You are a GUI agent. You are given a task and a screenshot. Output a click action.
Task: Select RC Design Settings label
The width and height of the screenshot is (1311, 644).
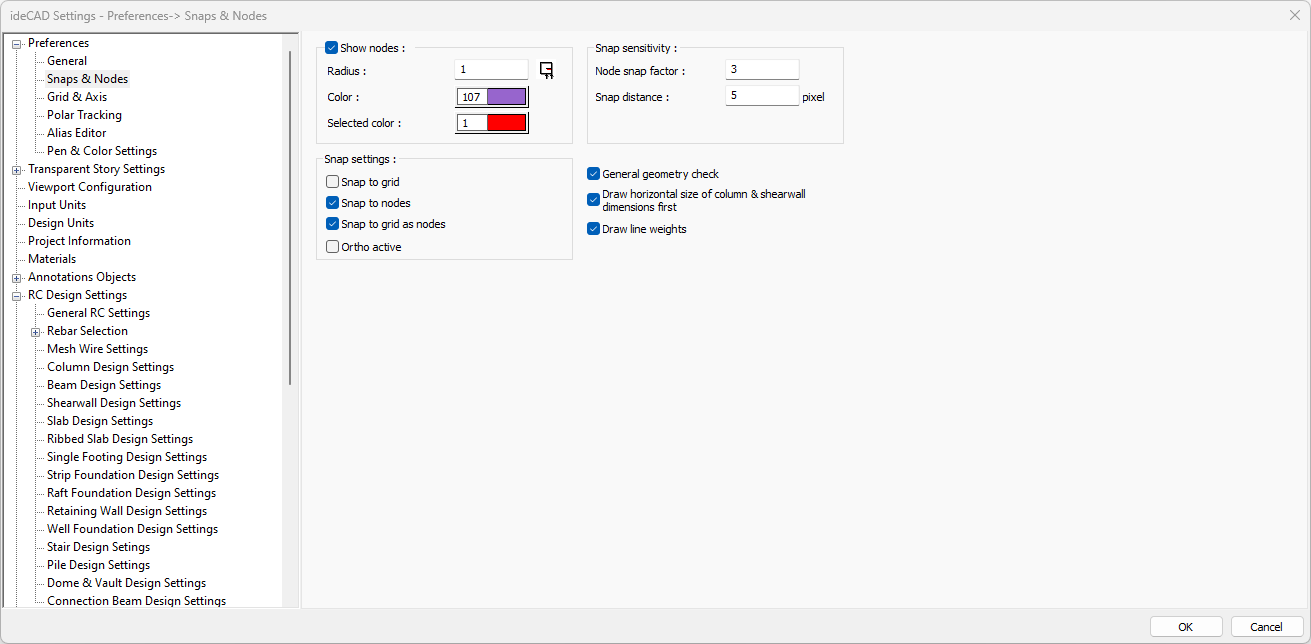[77, 295]
